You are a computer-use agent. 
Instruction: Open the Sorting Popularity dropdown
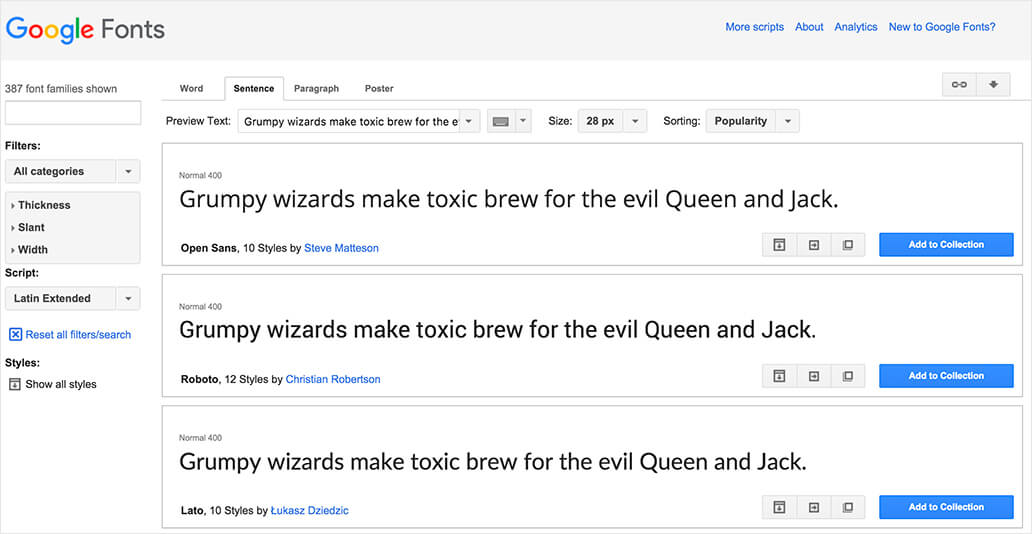[753, 122]
